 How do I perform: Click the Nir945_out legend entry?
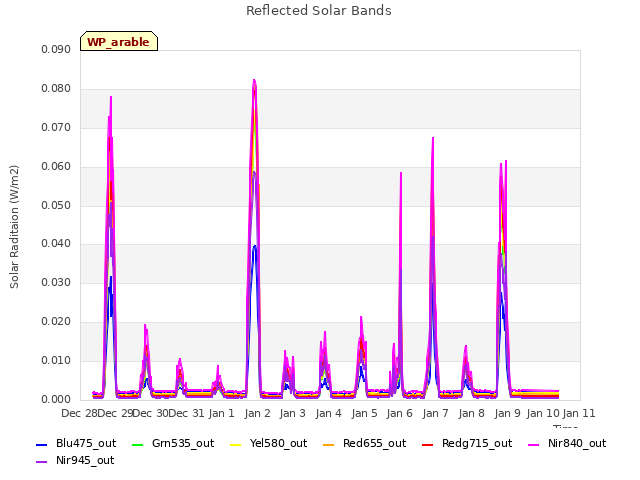(x=75, y=461)
